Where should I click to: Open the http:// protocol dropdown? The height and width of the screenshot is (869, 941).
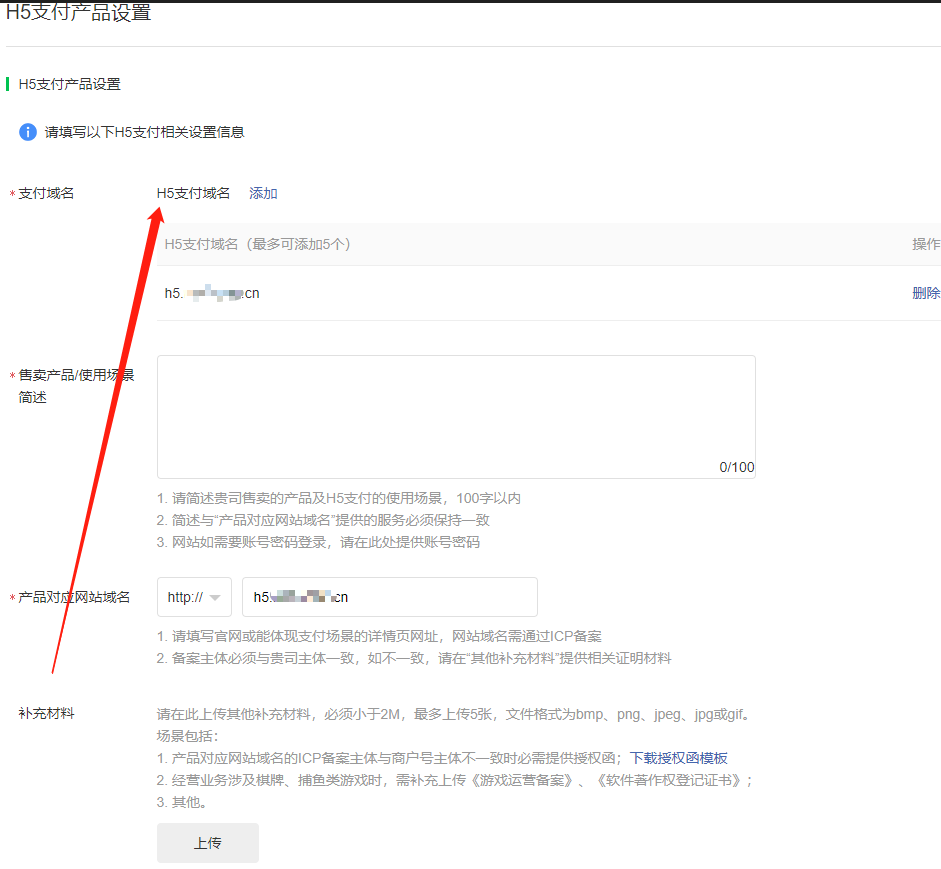(x=194, y=597)
